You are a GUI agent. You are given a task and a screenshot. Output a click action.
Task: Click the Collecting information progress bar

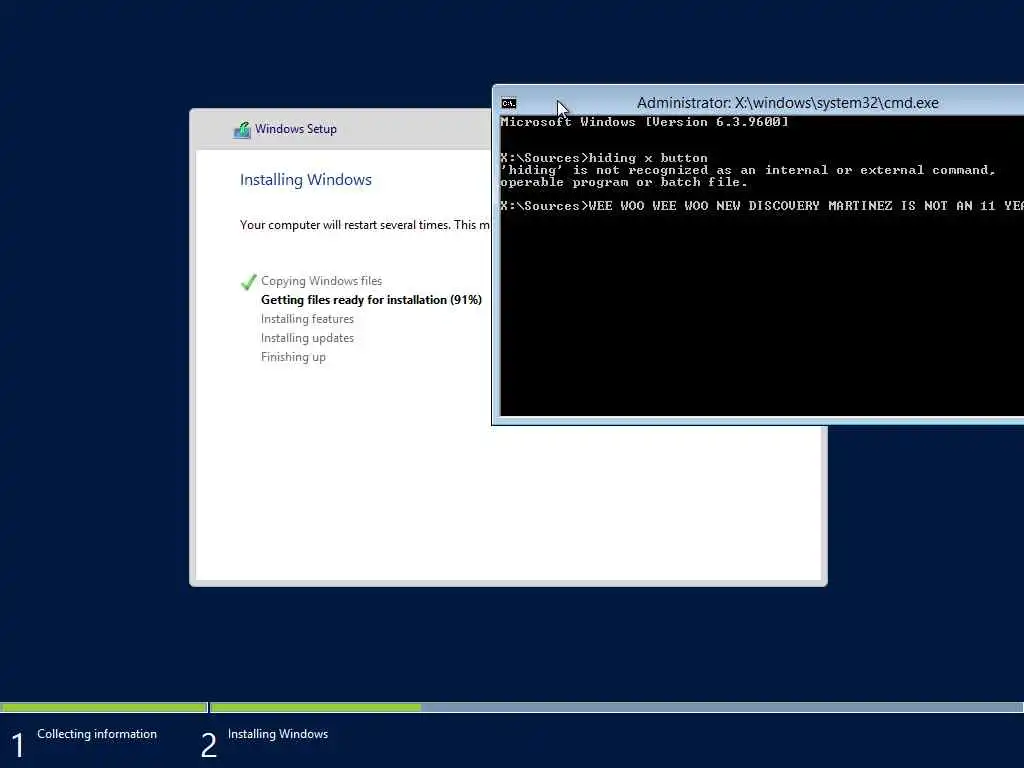pos(104,707)
